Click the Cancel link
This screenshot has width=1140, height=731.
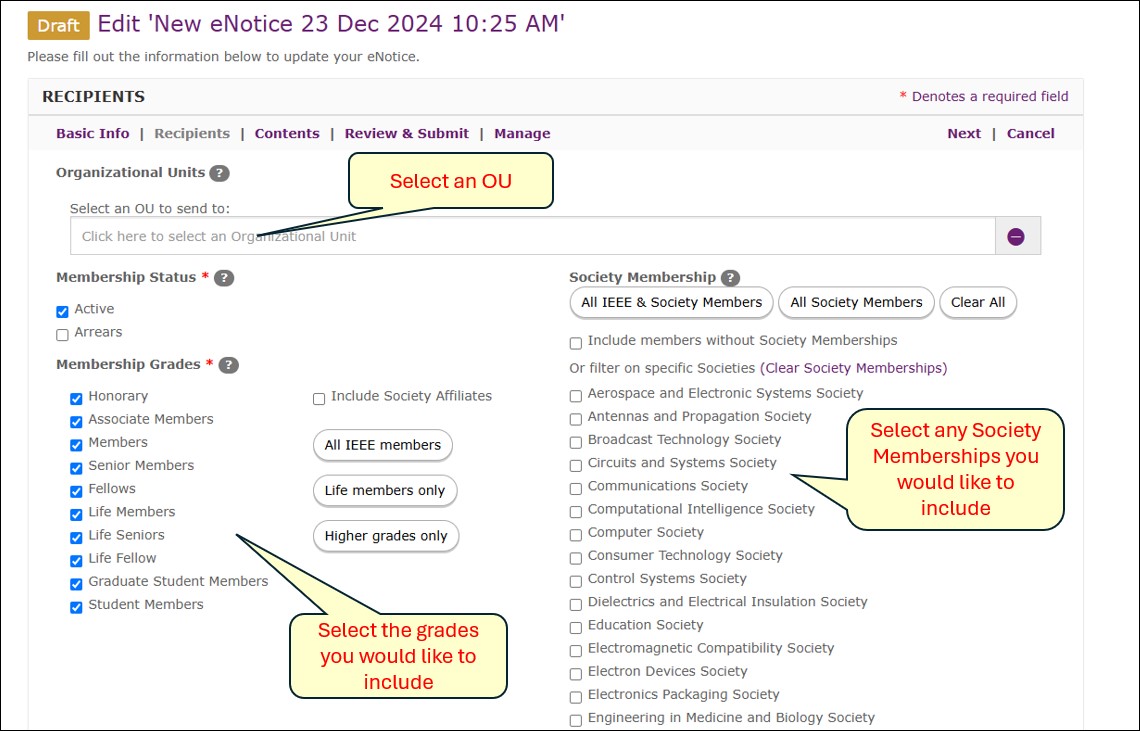coord(1030,133)
